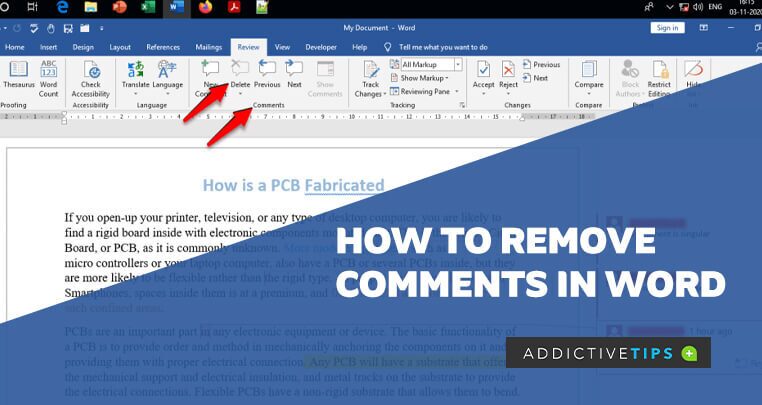Expand the Show Markup menu
Screen dimensions: 762x405
[x=424, y=77]
